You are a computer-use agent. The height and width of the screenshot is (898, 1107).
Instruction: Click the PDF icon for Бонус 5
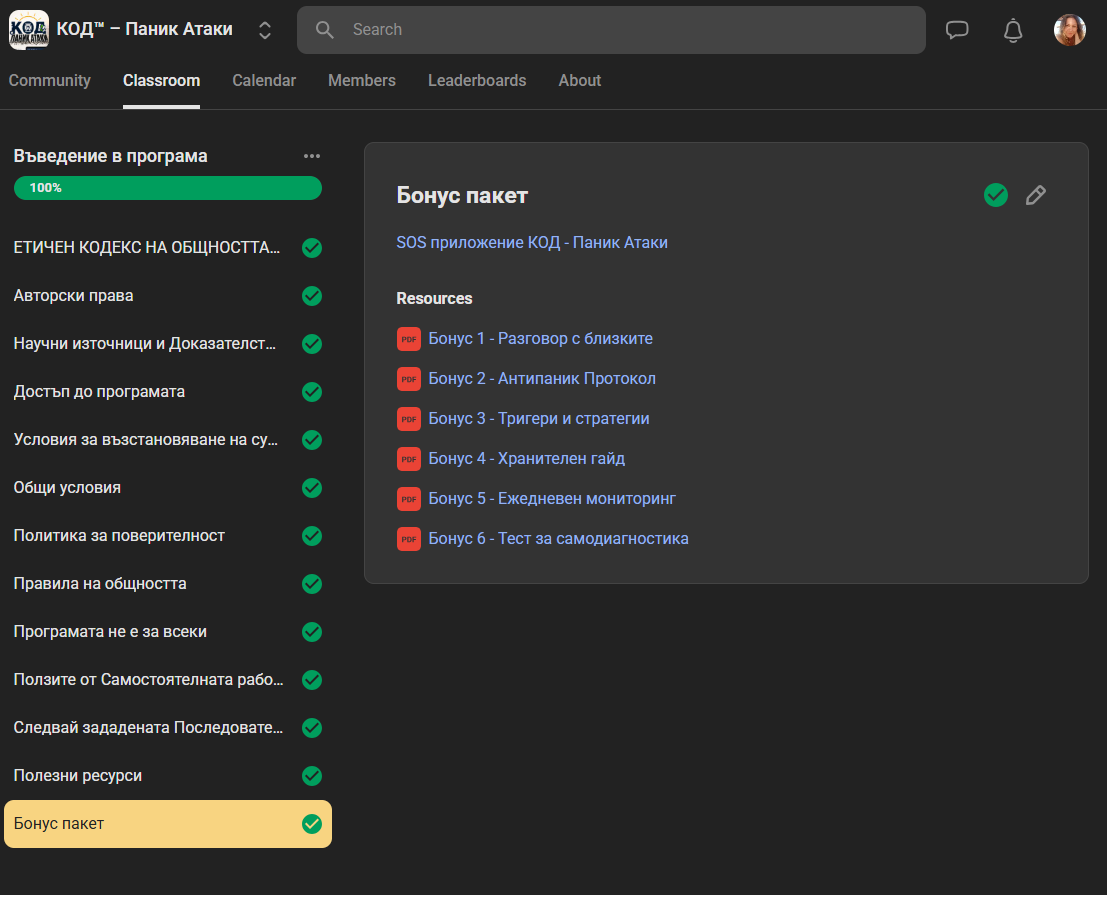tap(409, 499)
